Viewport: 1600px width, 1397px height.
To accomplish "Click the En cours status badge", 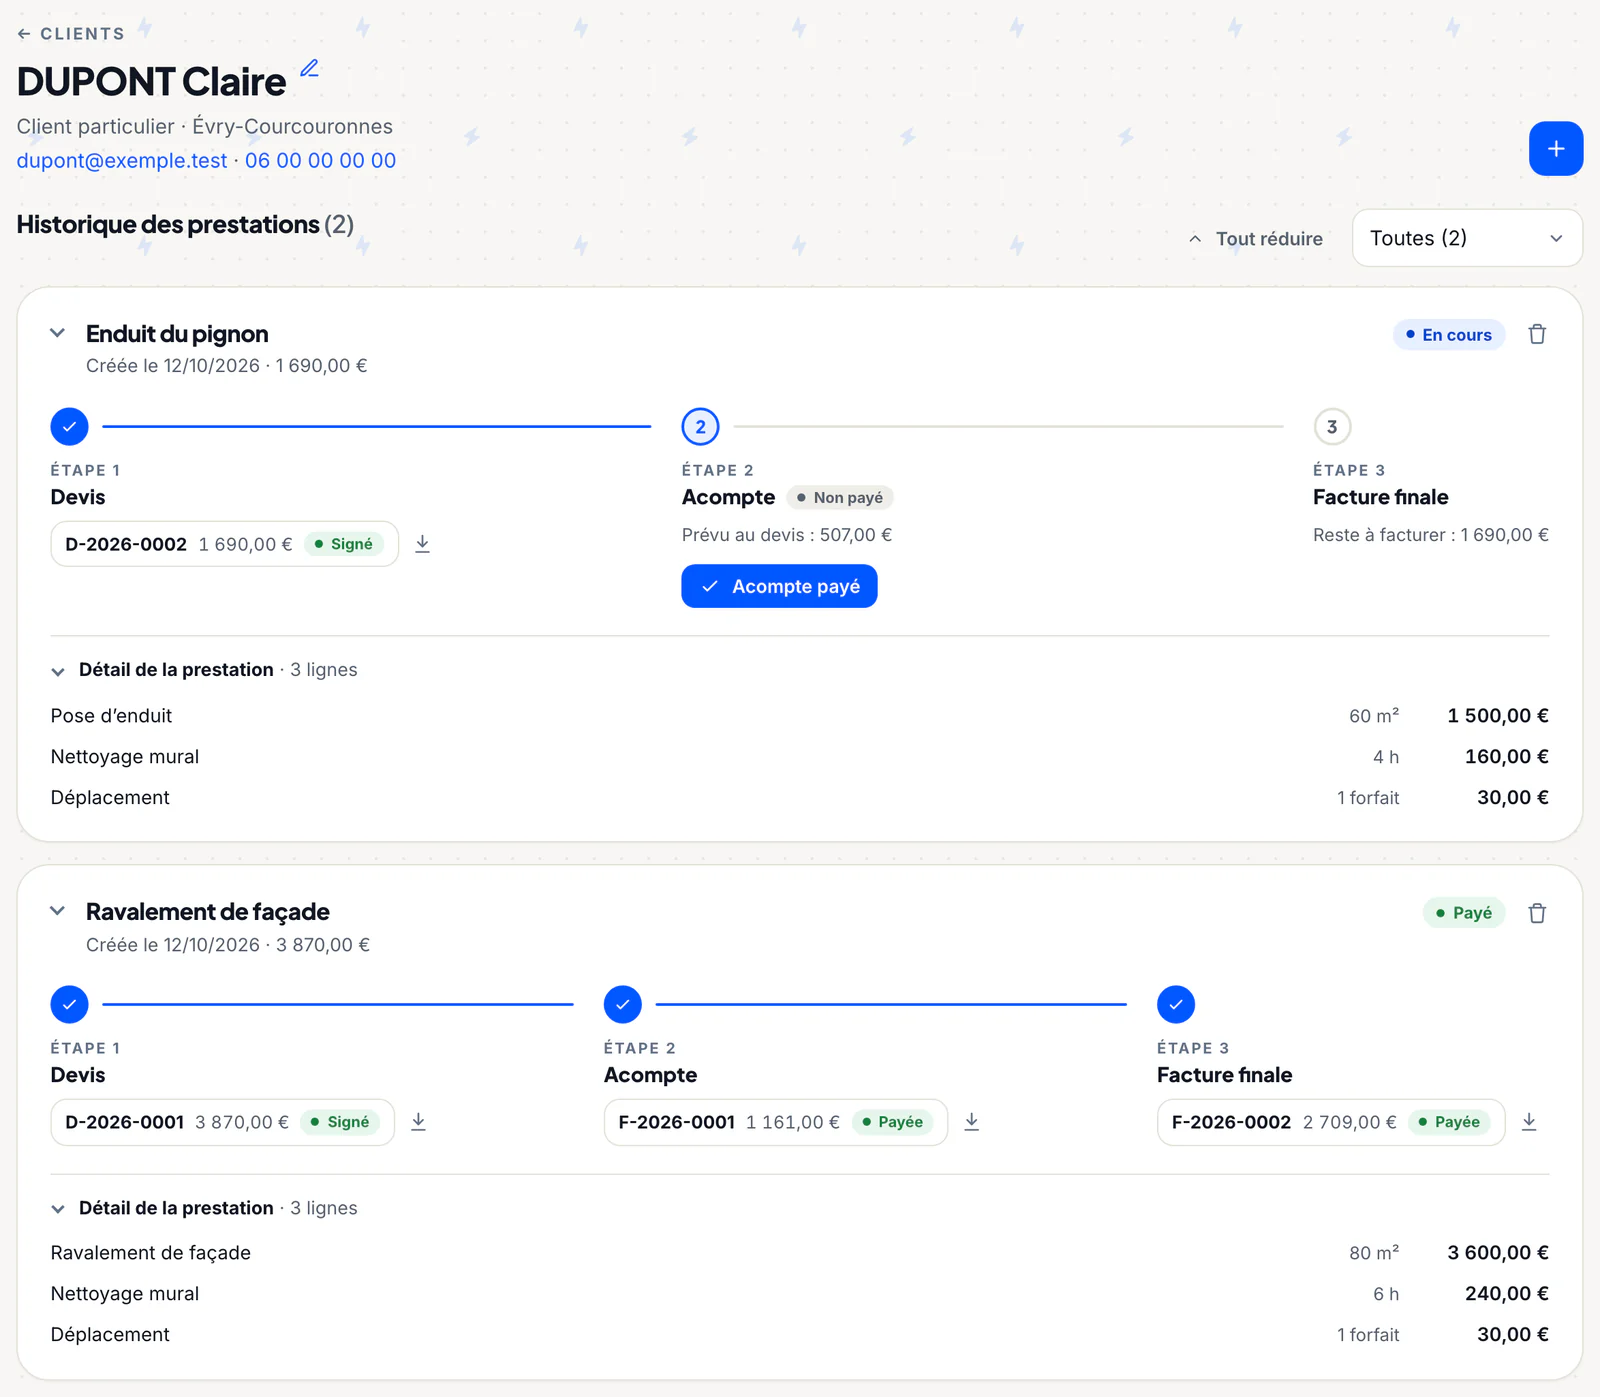I will click(1449, 335).
